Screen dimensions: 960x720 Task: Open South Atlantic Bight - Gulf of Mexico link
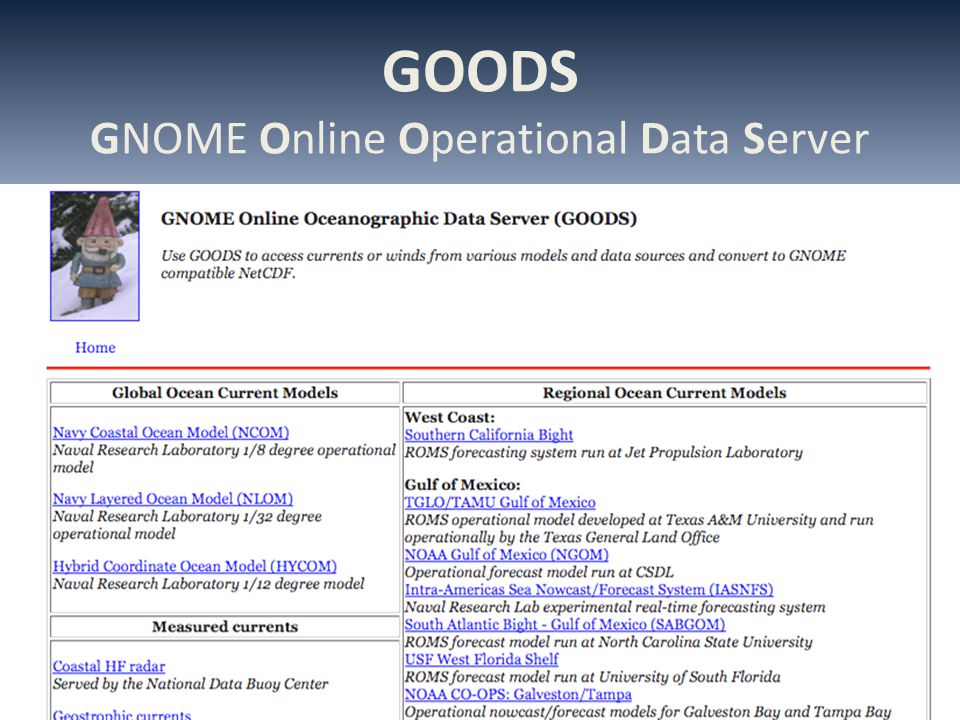pyautogui.click(x=565, y=624)
